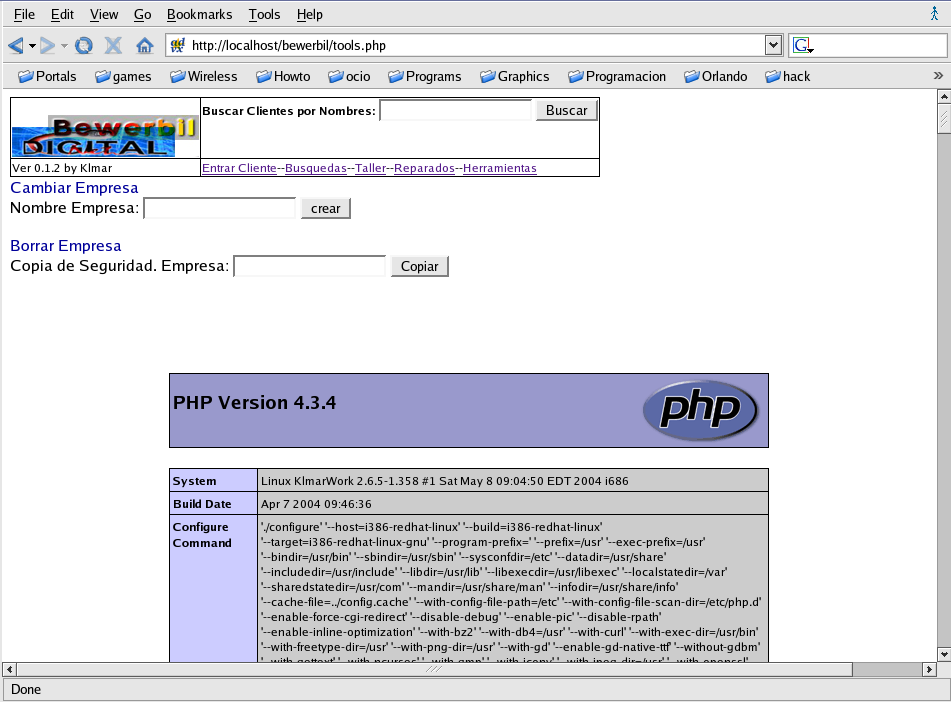
Task: Open the View menu
Action: point(104,15)
